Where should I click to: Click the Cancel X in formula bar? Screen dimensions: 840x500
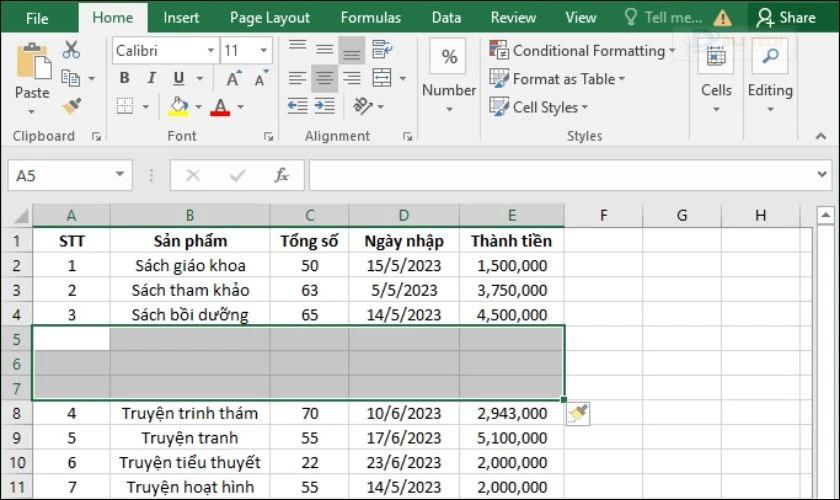click(x=193, y=175)
